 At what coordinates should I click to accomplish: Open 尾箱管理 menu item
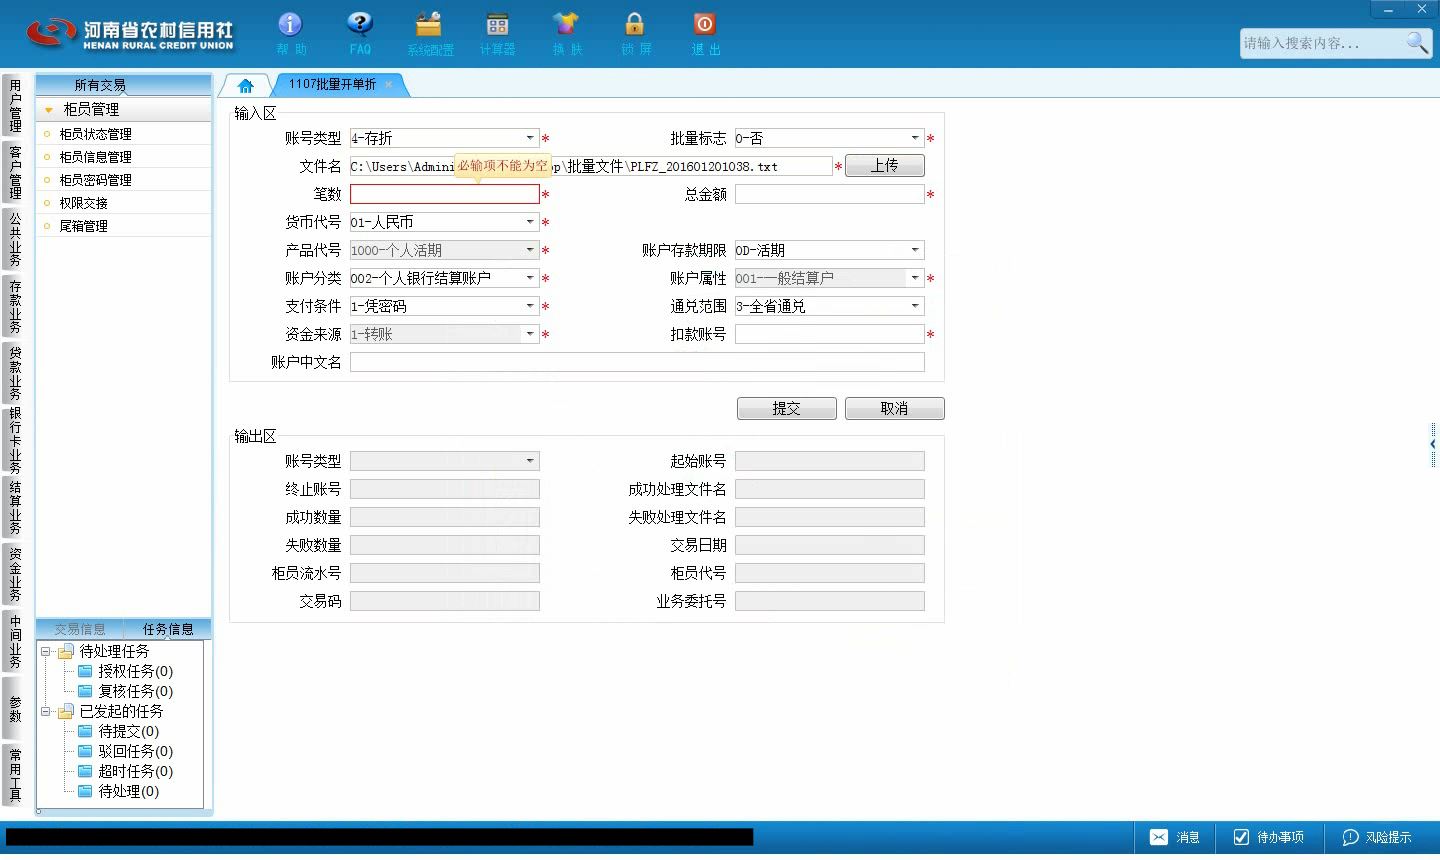pyautogui.click(x=83, y=226)
